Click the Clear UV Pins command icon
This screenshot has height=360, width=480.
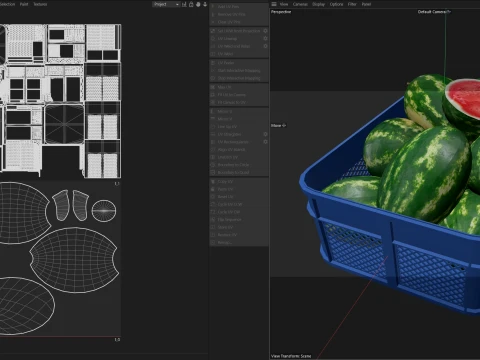click(213, 22)
